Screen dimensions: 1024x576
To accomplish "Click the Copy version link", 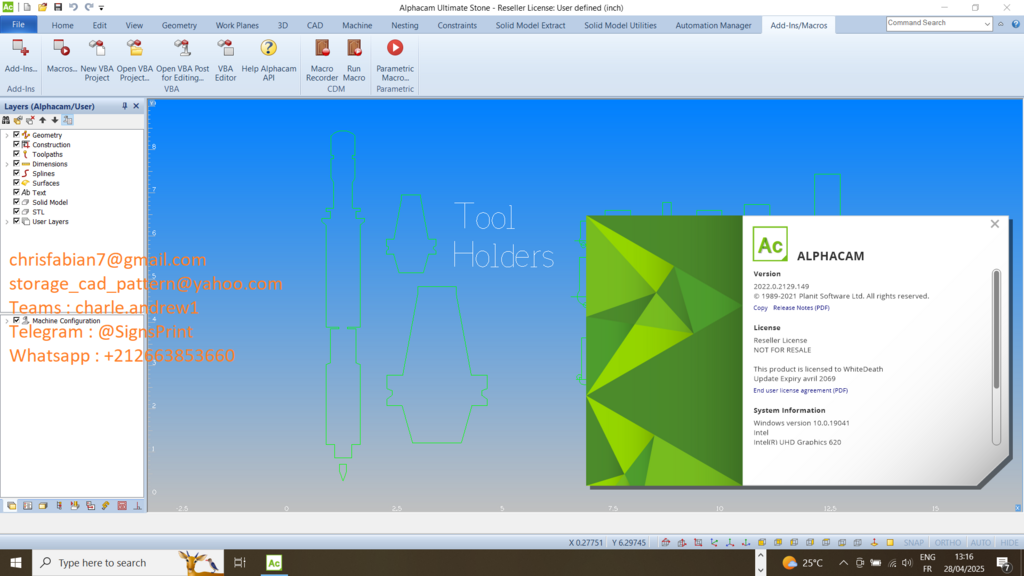I will pyautogui.click(x=760, y=308).
